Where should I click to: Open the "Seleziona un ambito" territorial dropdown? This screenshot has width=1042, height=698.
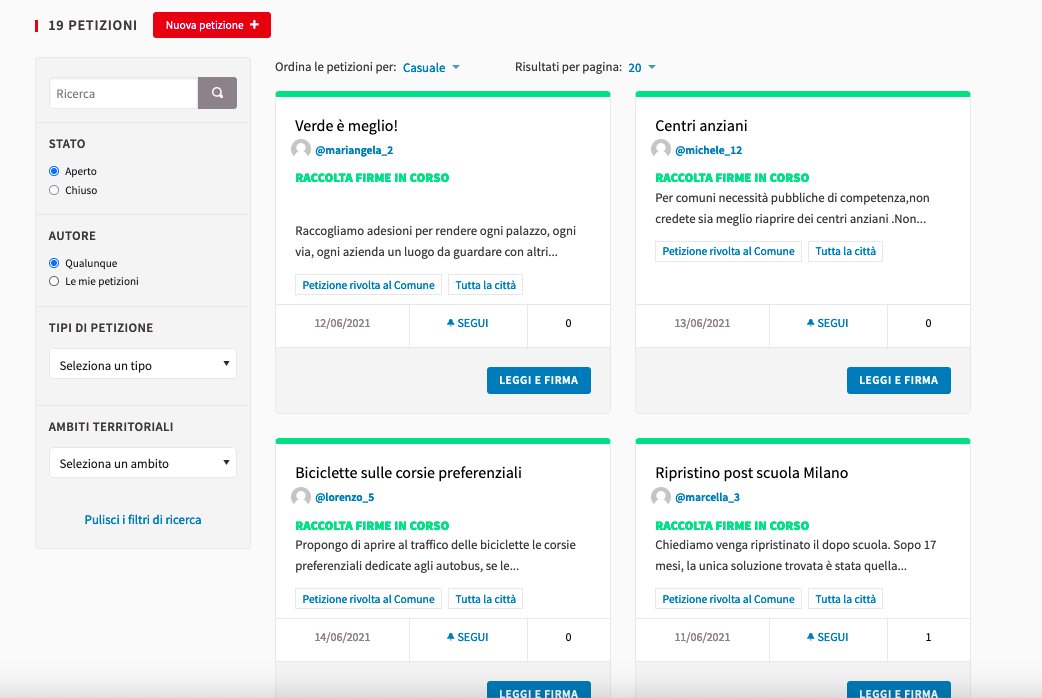click(x=143, y=463)
